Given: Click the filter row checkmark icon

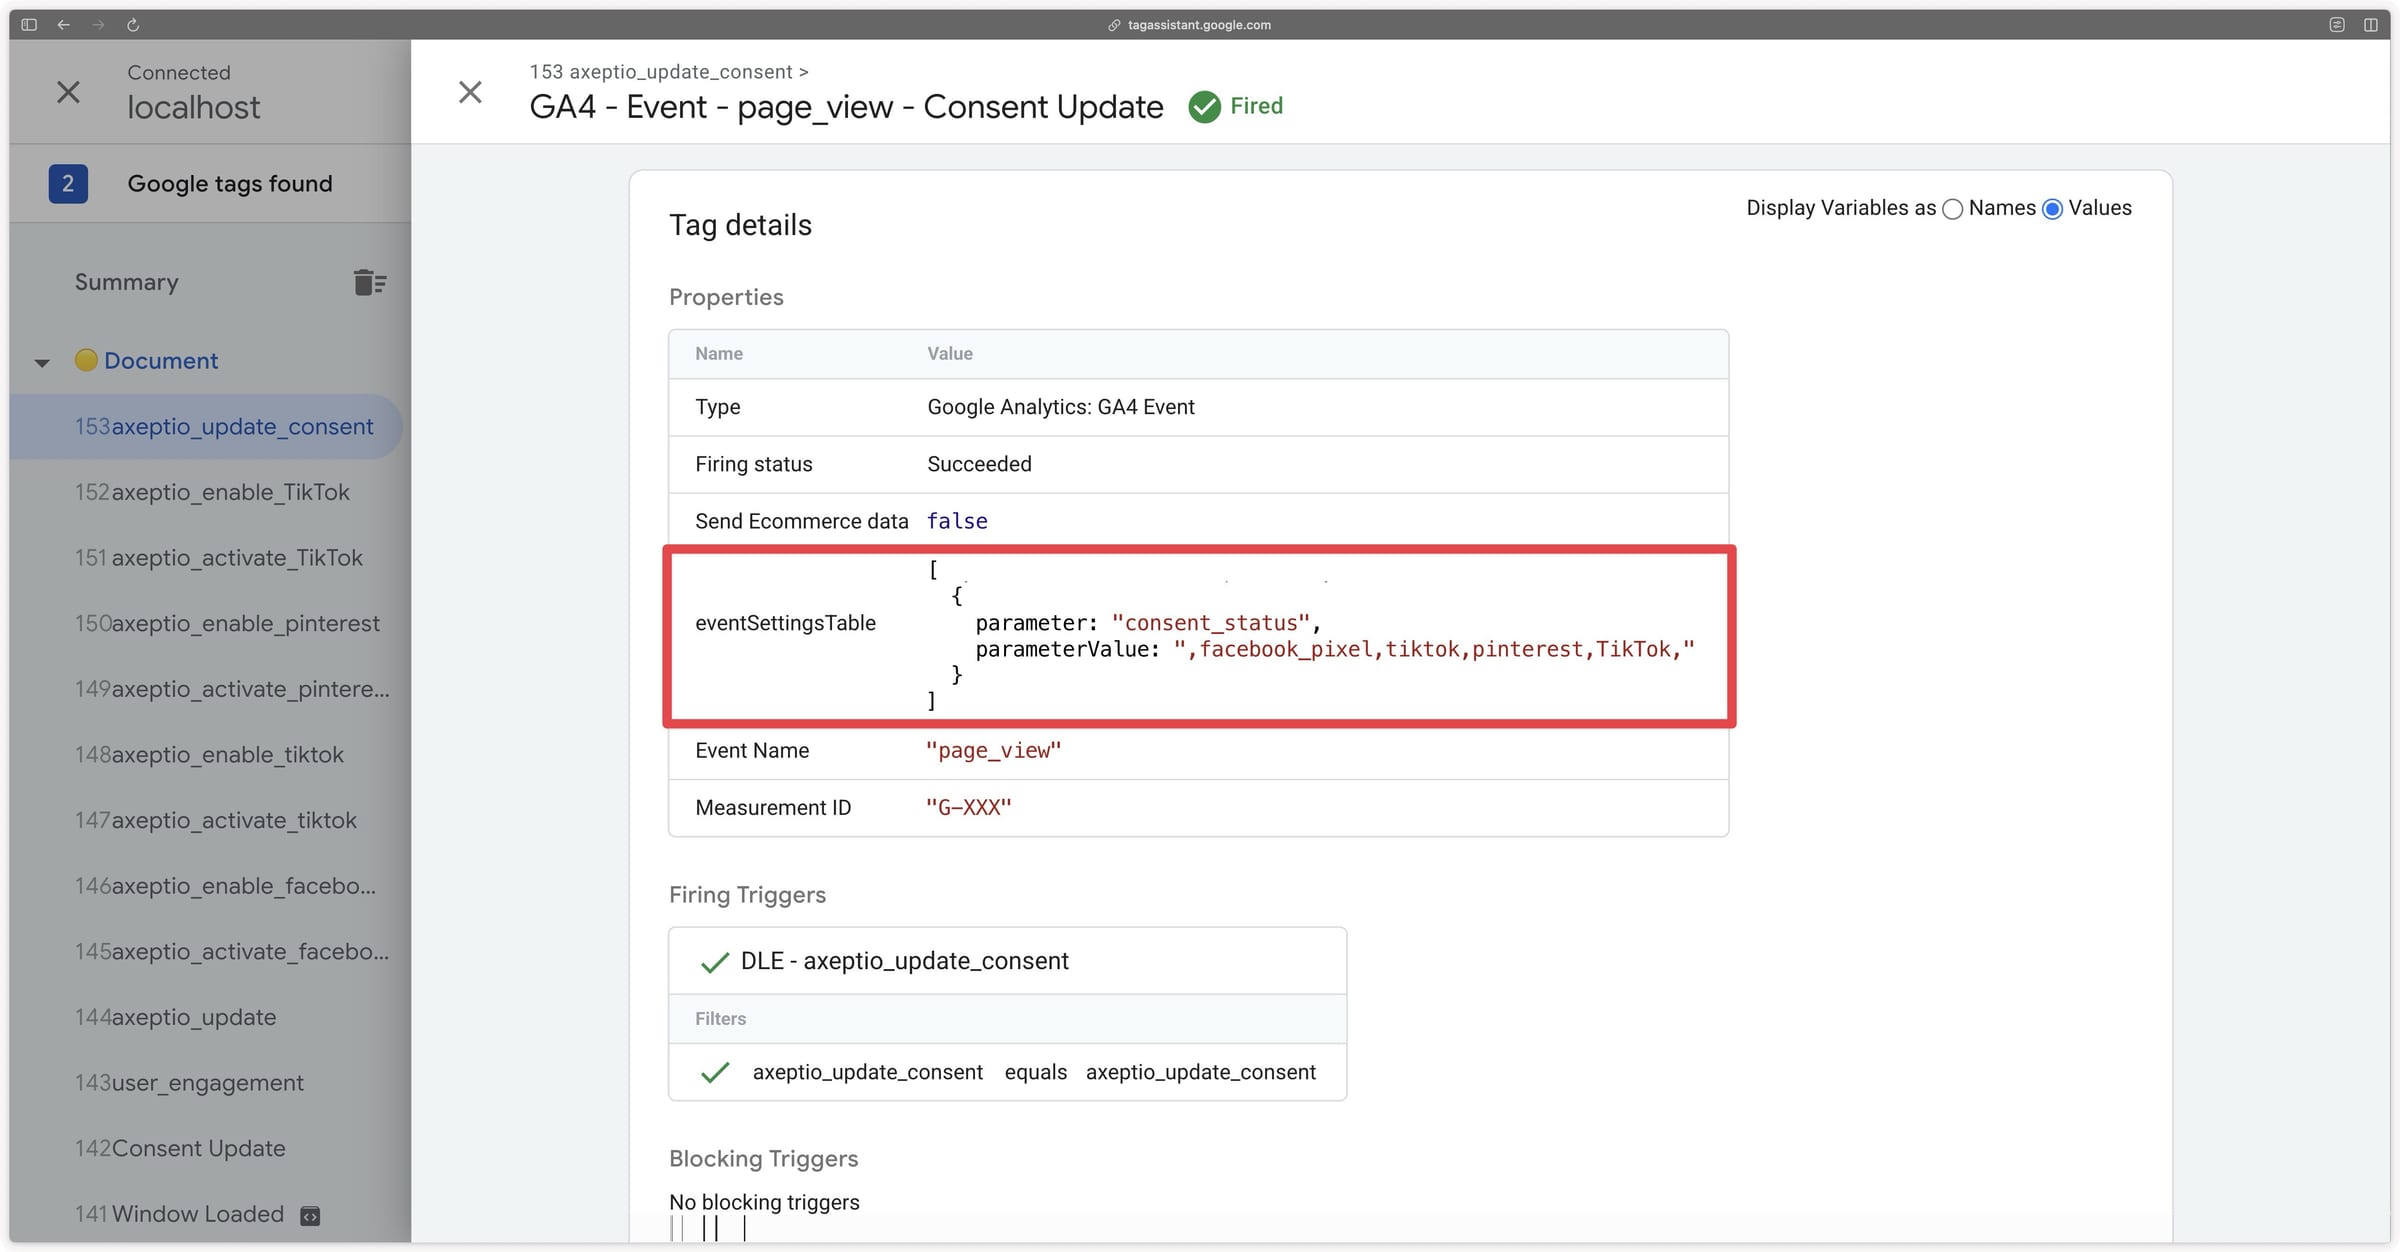Looking at the screenshot, I should click(x=714, y=1073).
